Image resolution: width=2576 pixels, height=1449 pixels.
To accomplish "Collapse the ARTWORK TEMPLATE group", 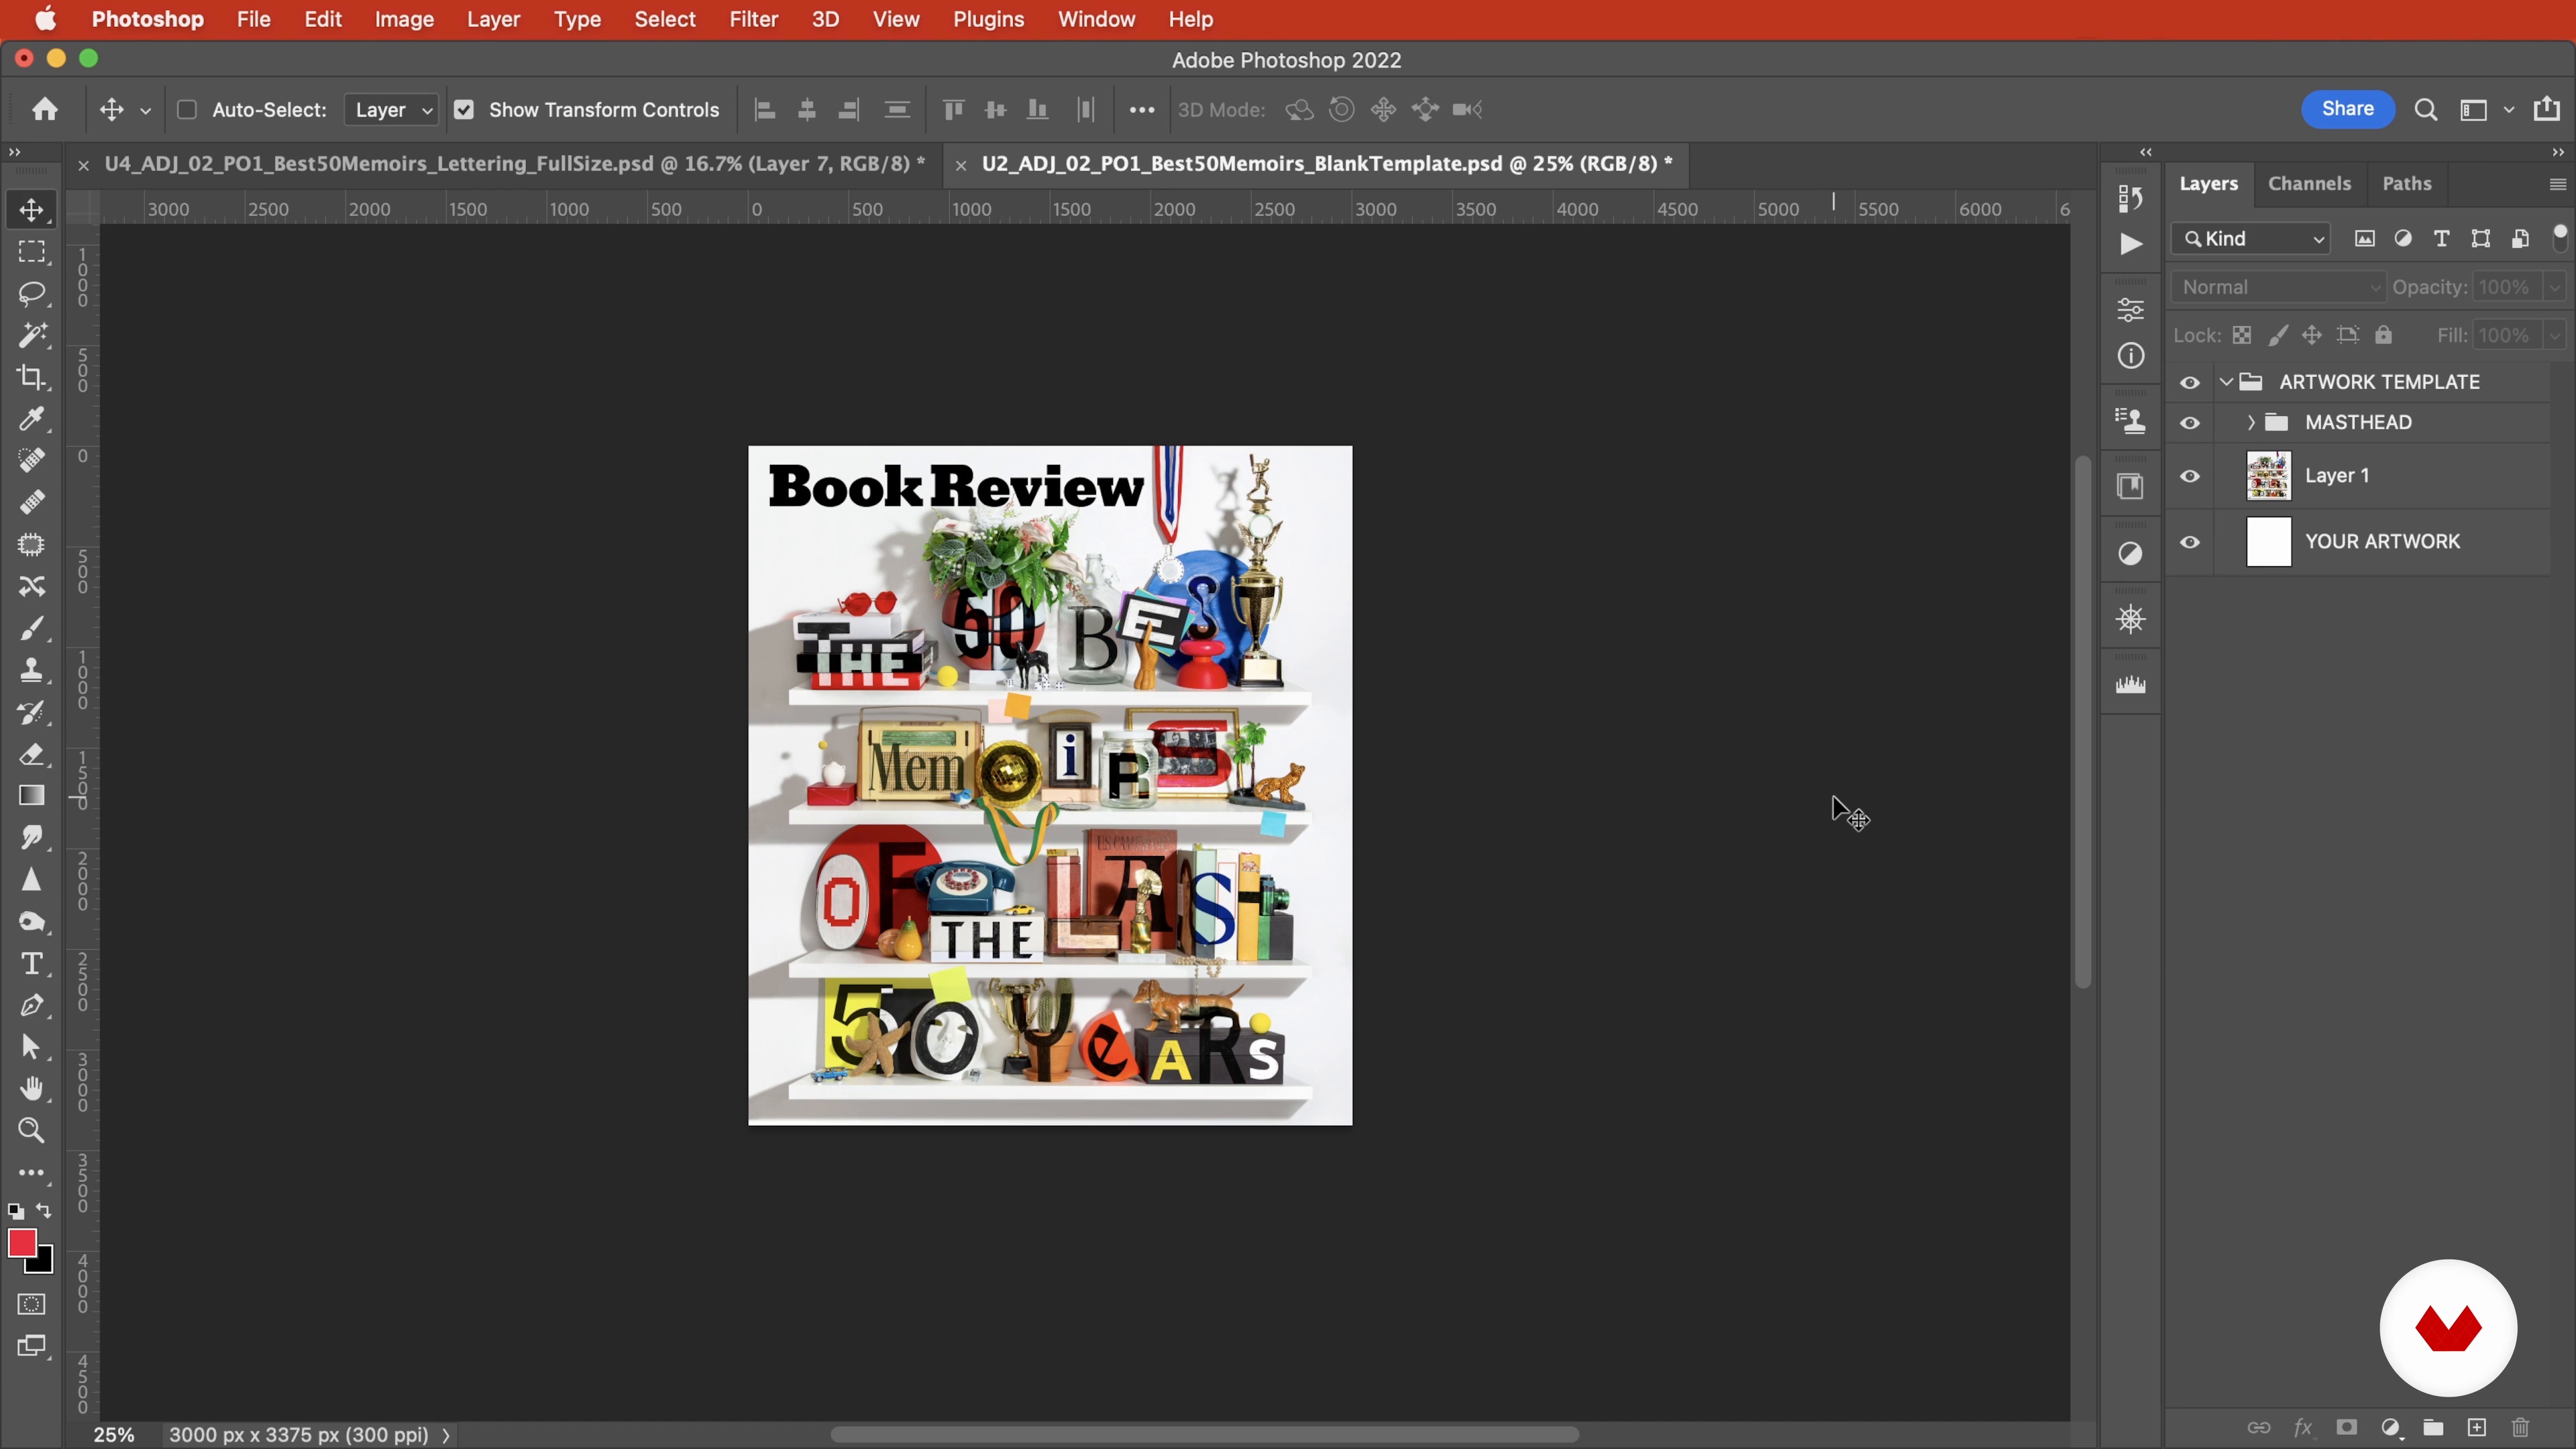I will pyautogui.click(x=2226, y=382).
